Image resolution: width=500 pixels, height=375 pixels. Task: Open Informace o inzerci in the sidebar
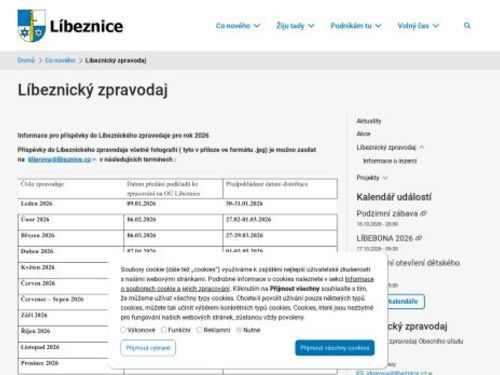390,161
